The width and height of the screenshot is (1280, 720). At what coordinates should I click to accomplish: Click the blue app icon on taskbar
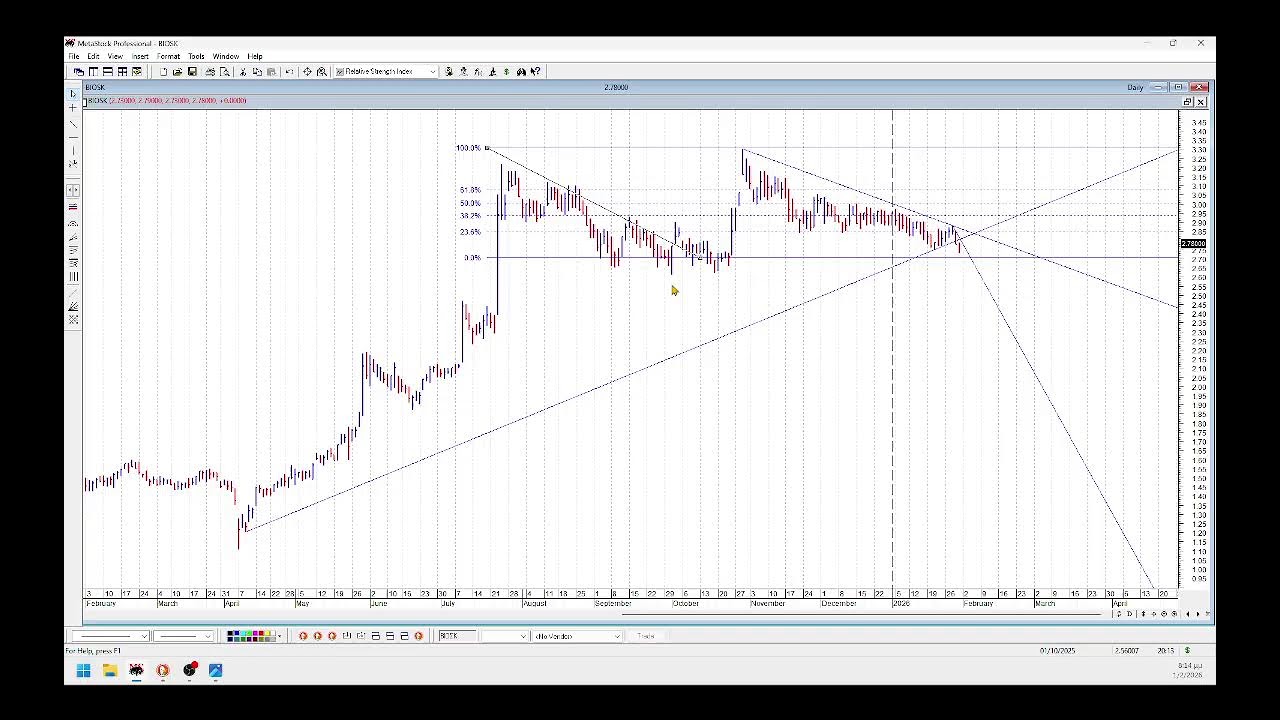point(215,670)
